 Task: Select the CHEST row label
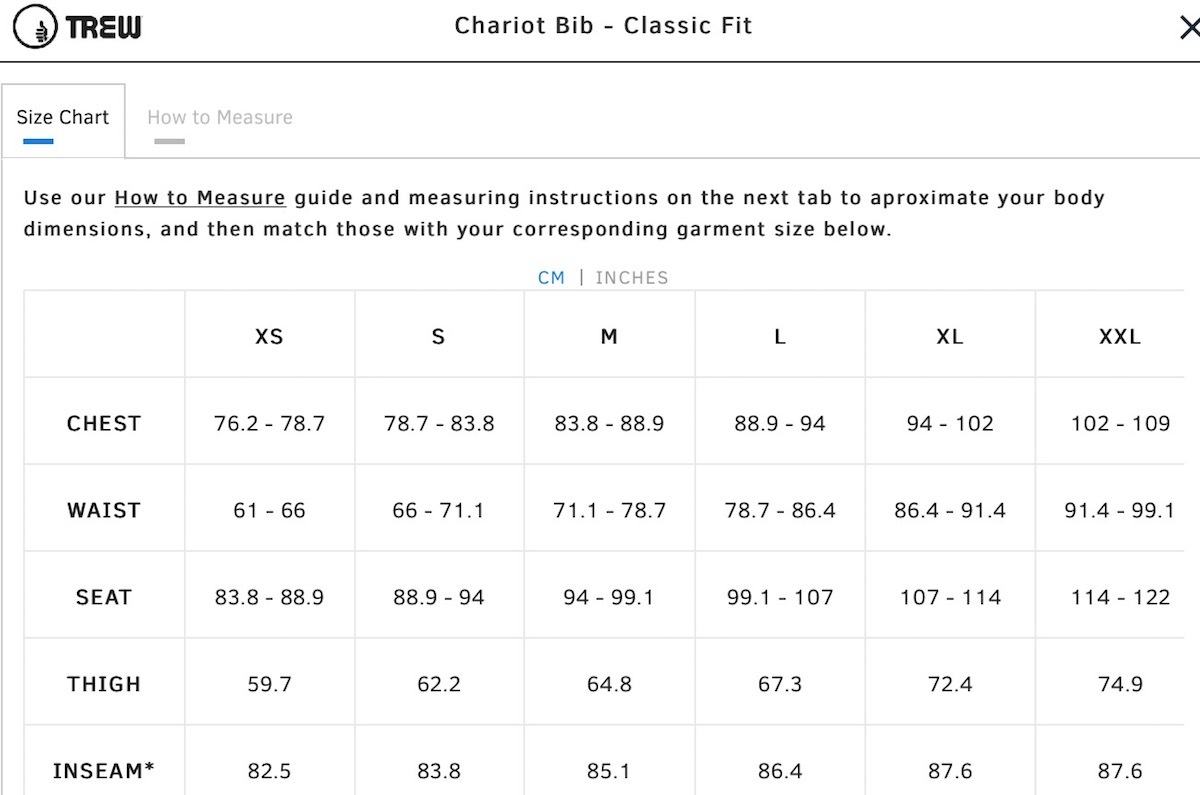[104, 424]
